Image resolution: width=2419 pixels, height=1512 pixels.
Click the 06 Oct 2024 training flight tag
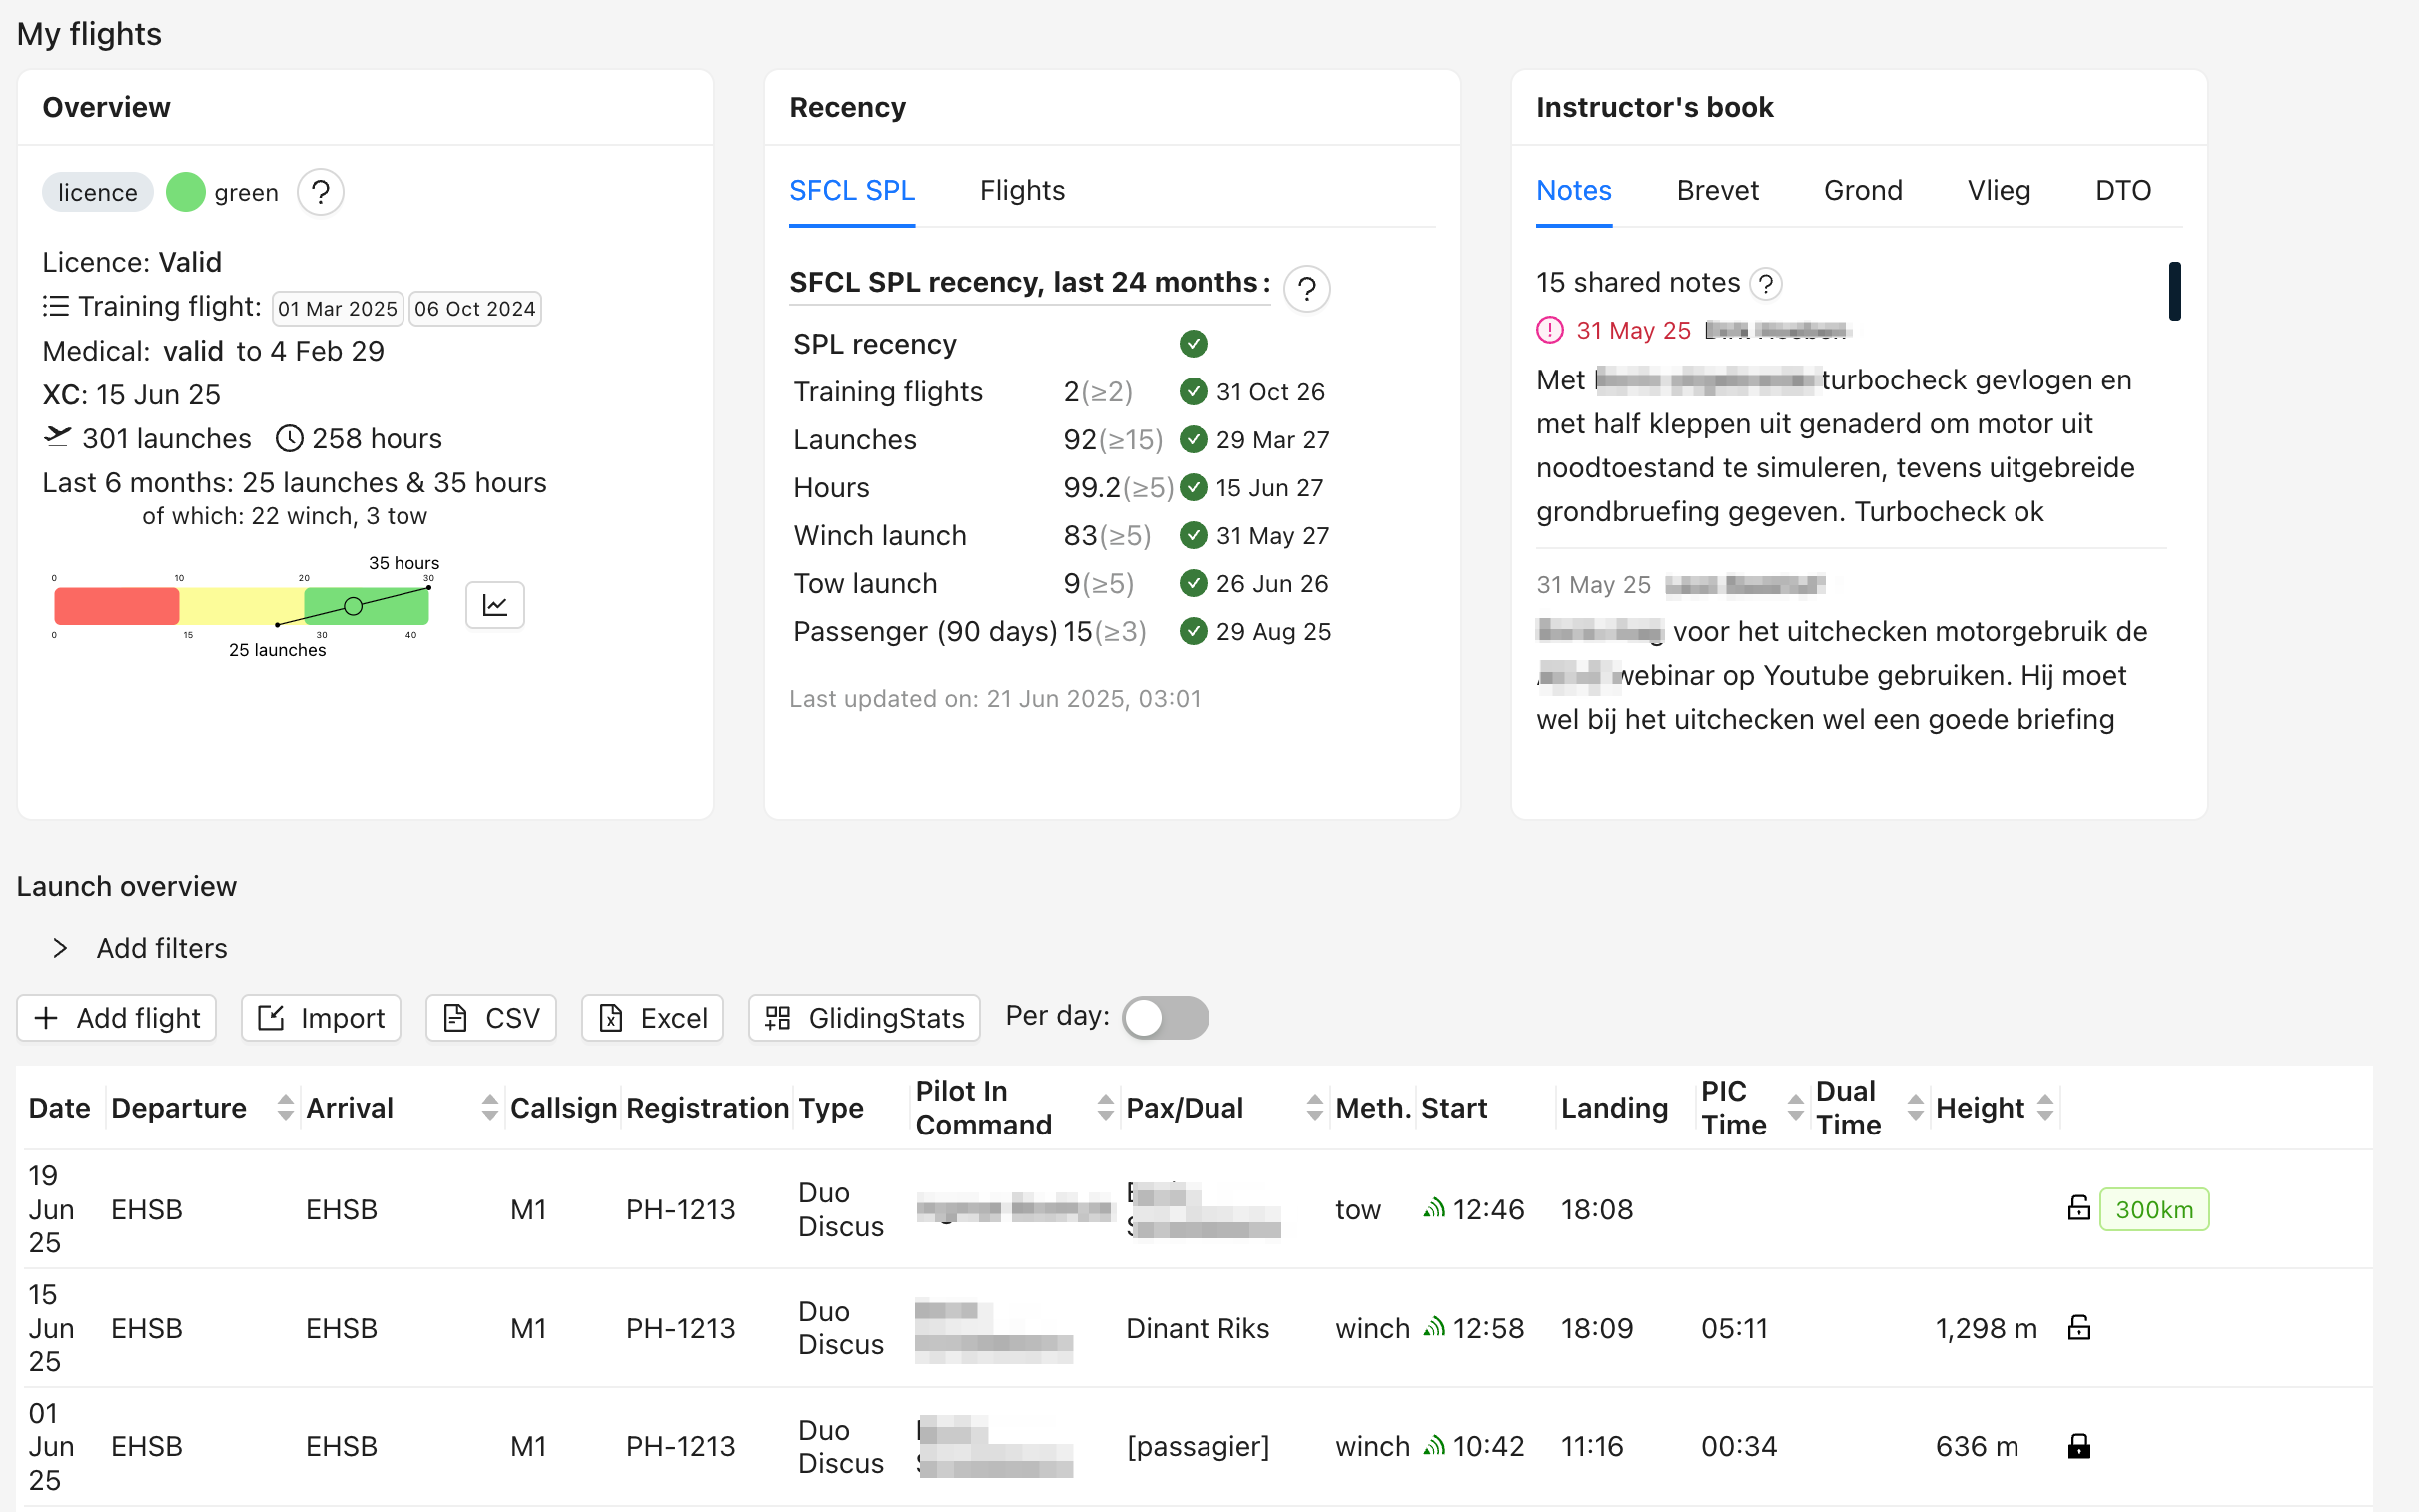(475, 308)
